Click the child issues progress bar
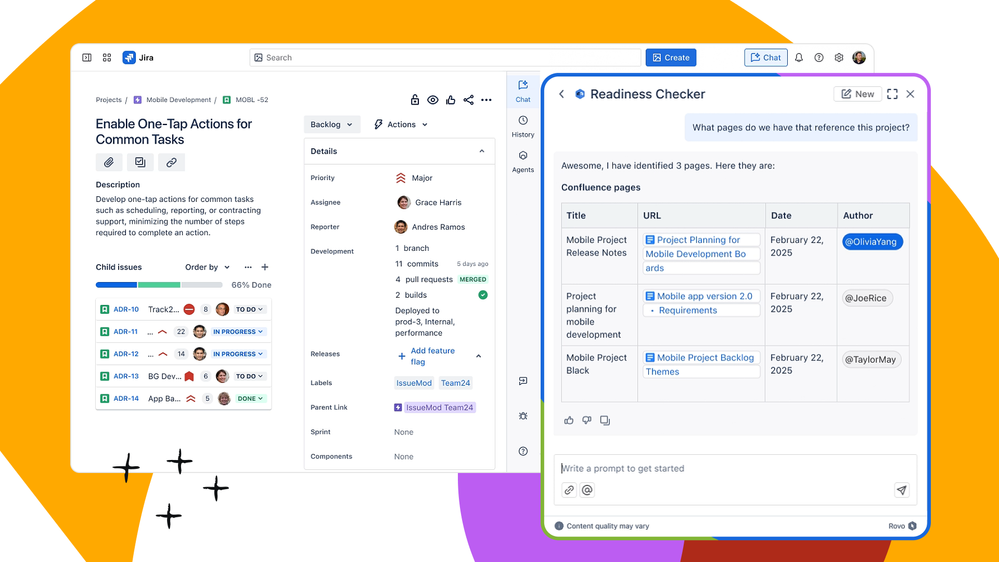 point(159,285)
